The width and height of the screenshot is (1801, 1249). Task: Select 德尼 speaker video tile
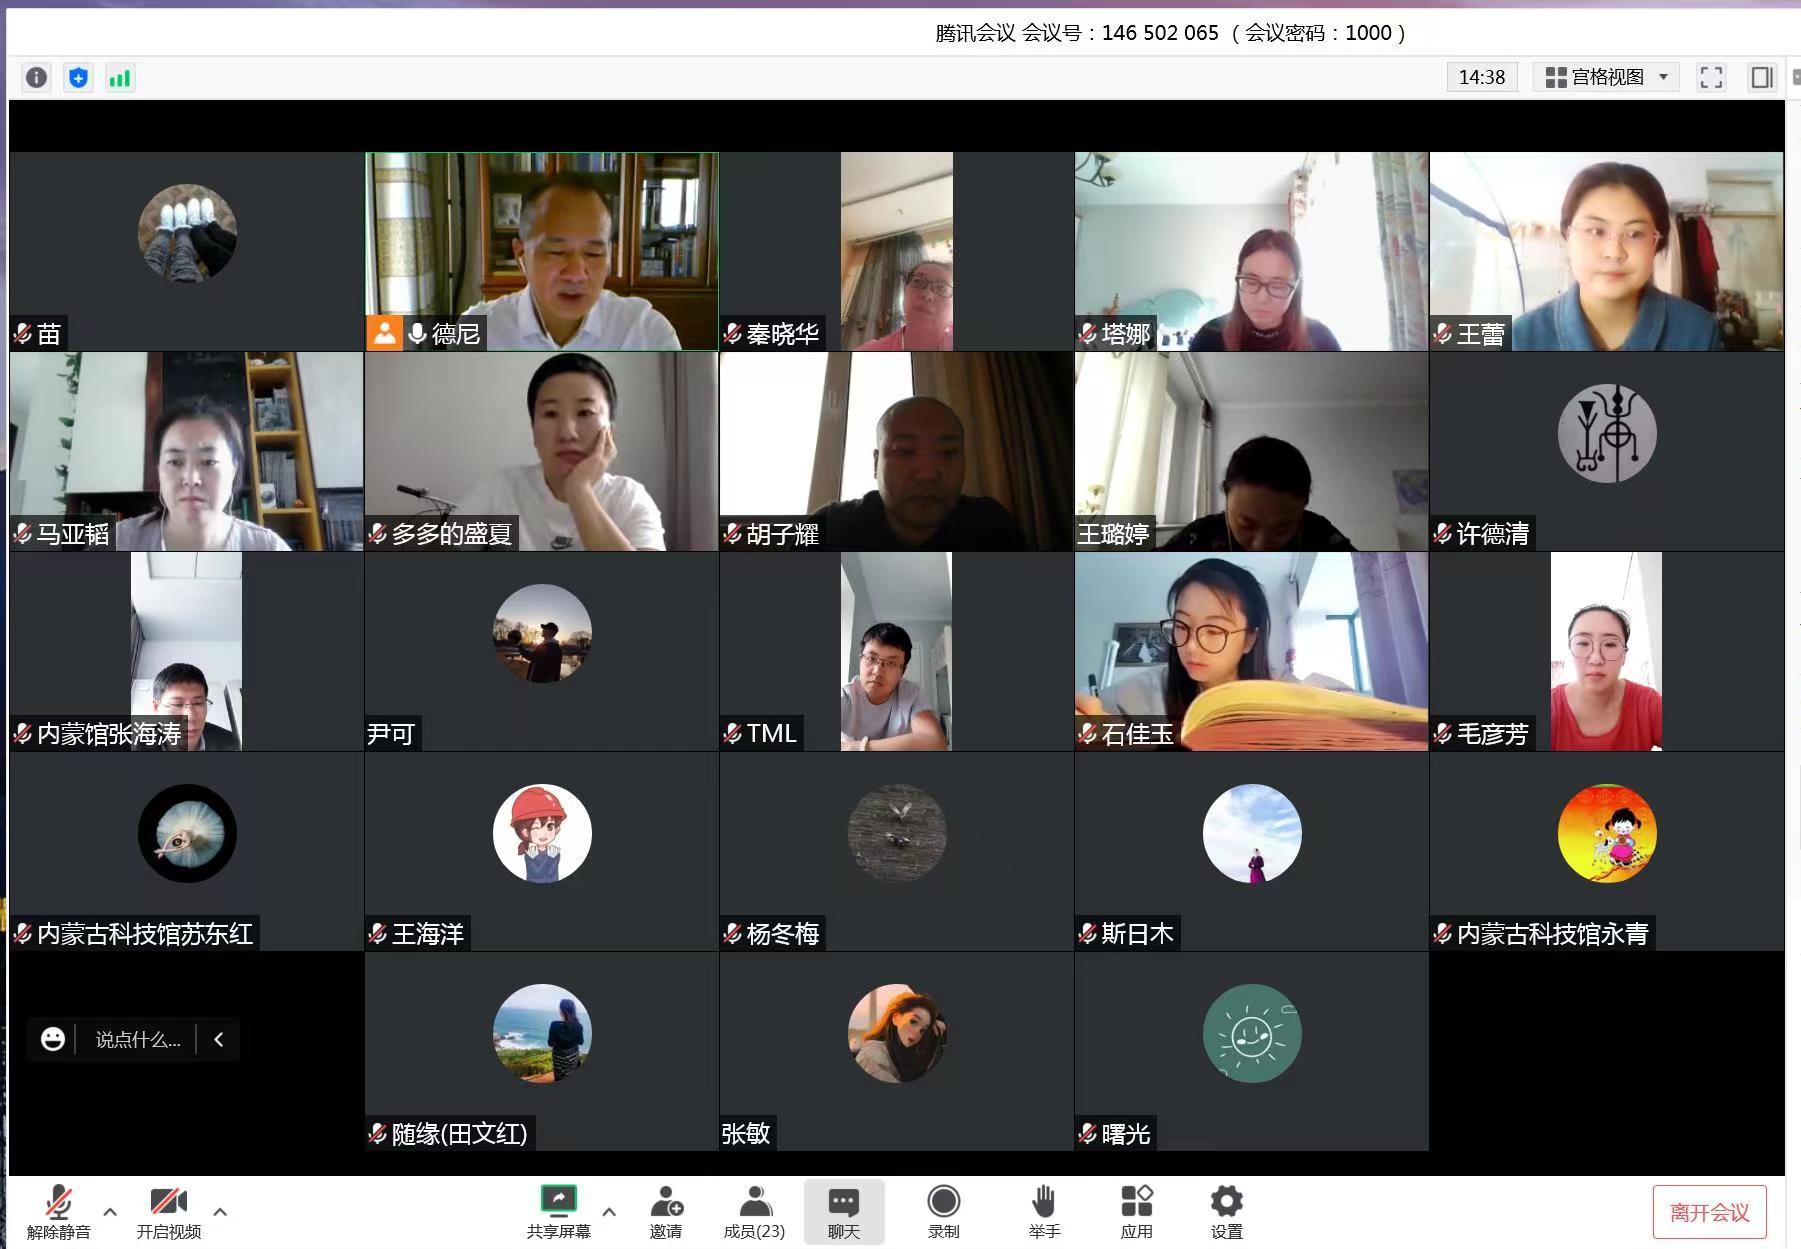[x=542, y=251]
